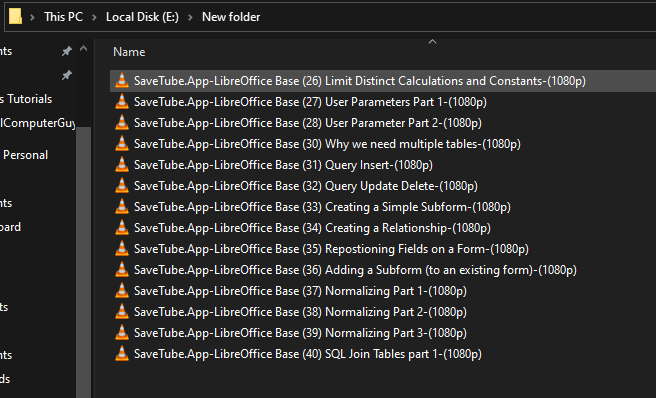Go to This PC in the address bar
This screenshot has height=398, width=656.
[63, 17]
